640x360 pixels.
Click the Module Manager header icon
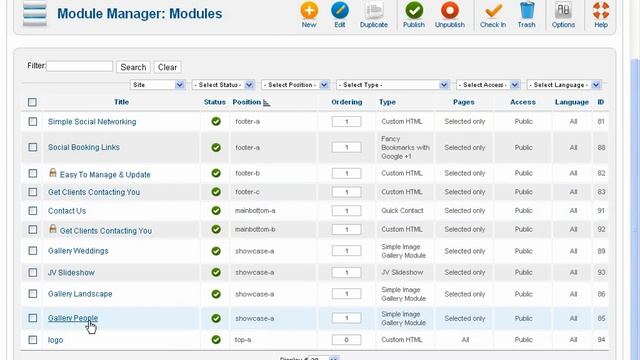(x=35, y=13)
